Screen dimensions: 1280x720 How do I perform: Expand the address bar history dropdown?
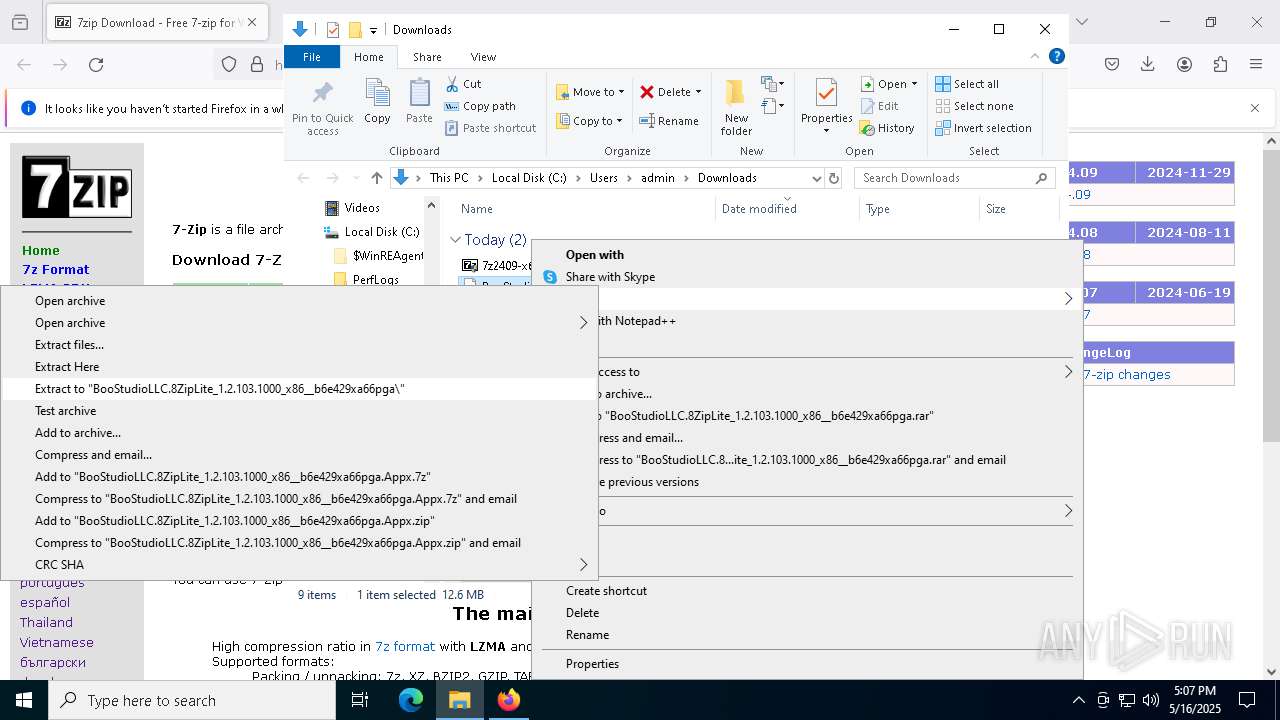[x=816, y=178]
